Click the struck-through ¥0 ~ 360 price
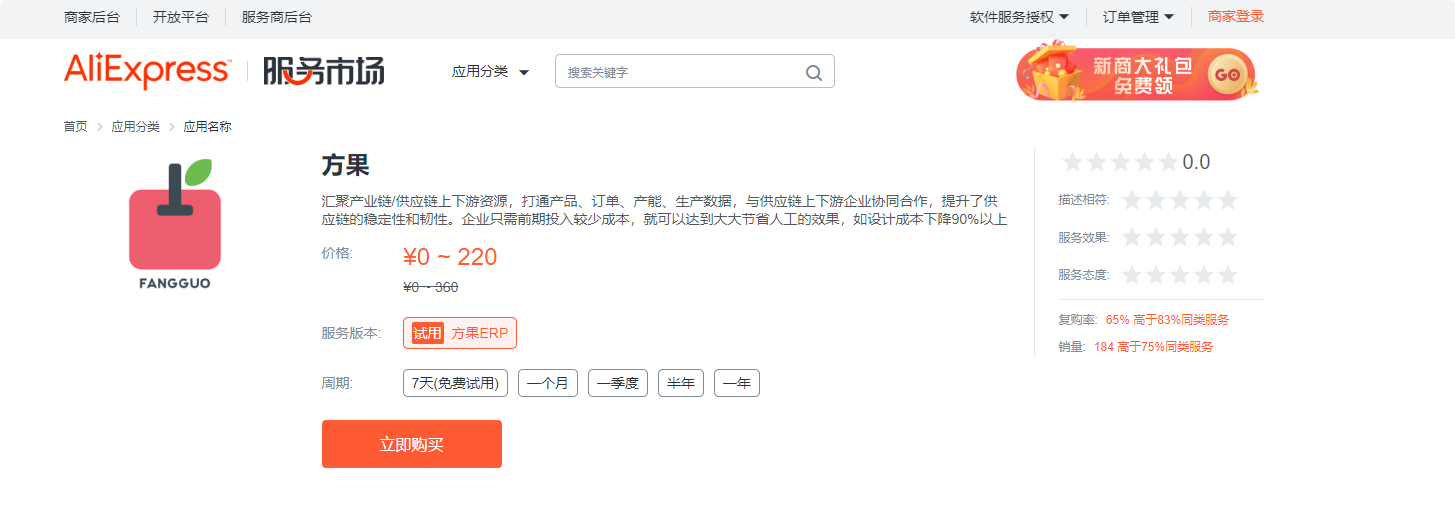The image size is (1455, 521). pyautogui.click(x=431, y=287)
